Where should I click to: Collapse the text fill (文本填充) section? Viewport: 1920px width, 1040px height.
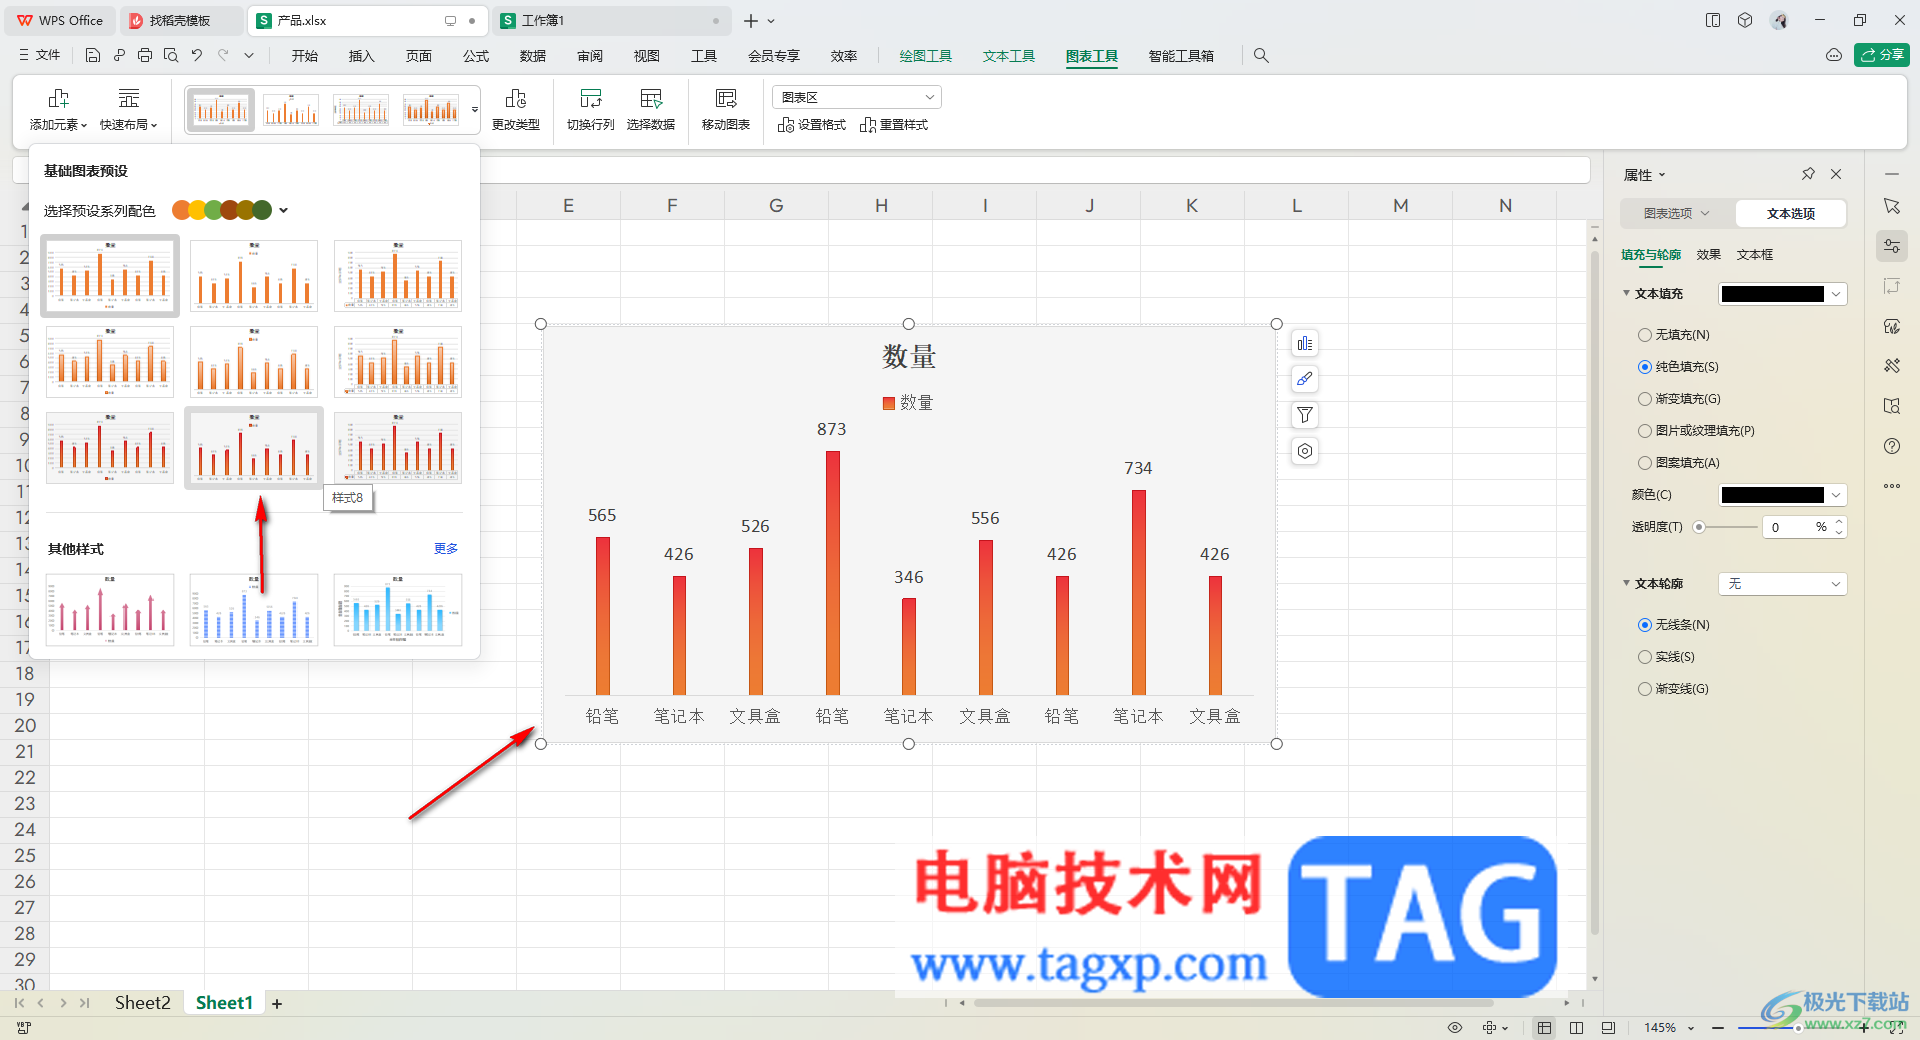(1627, 293)
